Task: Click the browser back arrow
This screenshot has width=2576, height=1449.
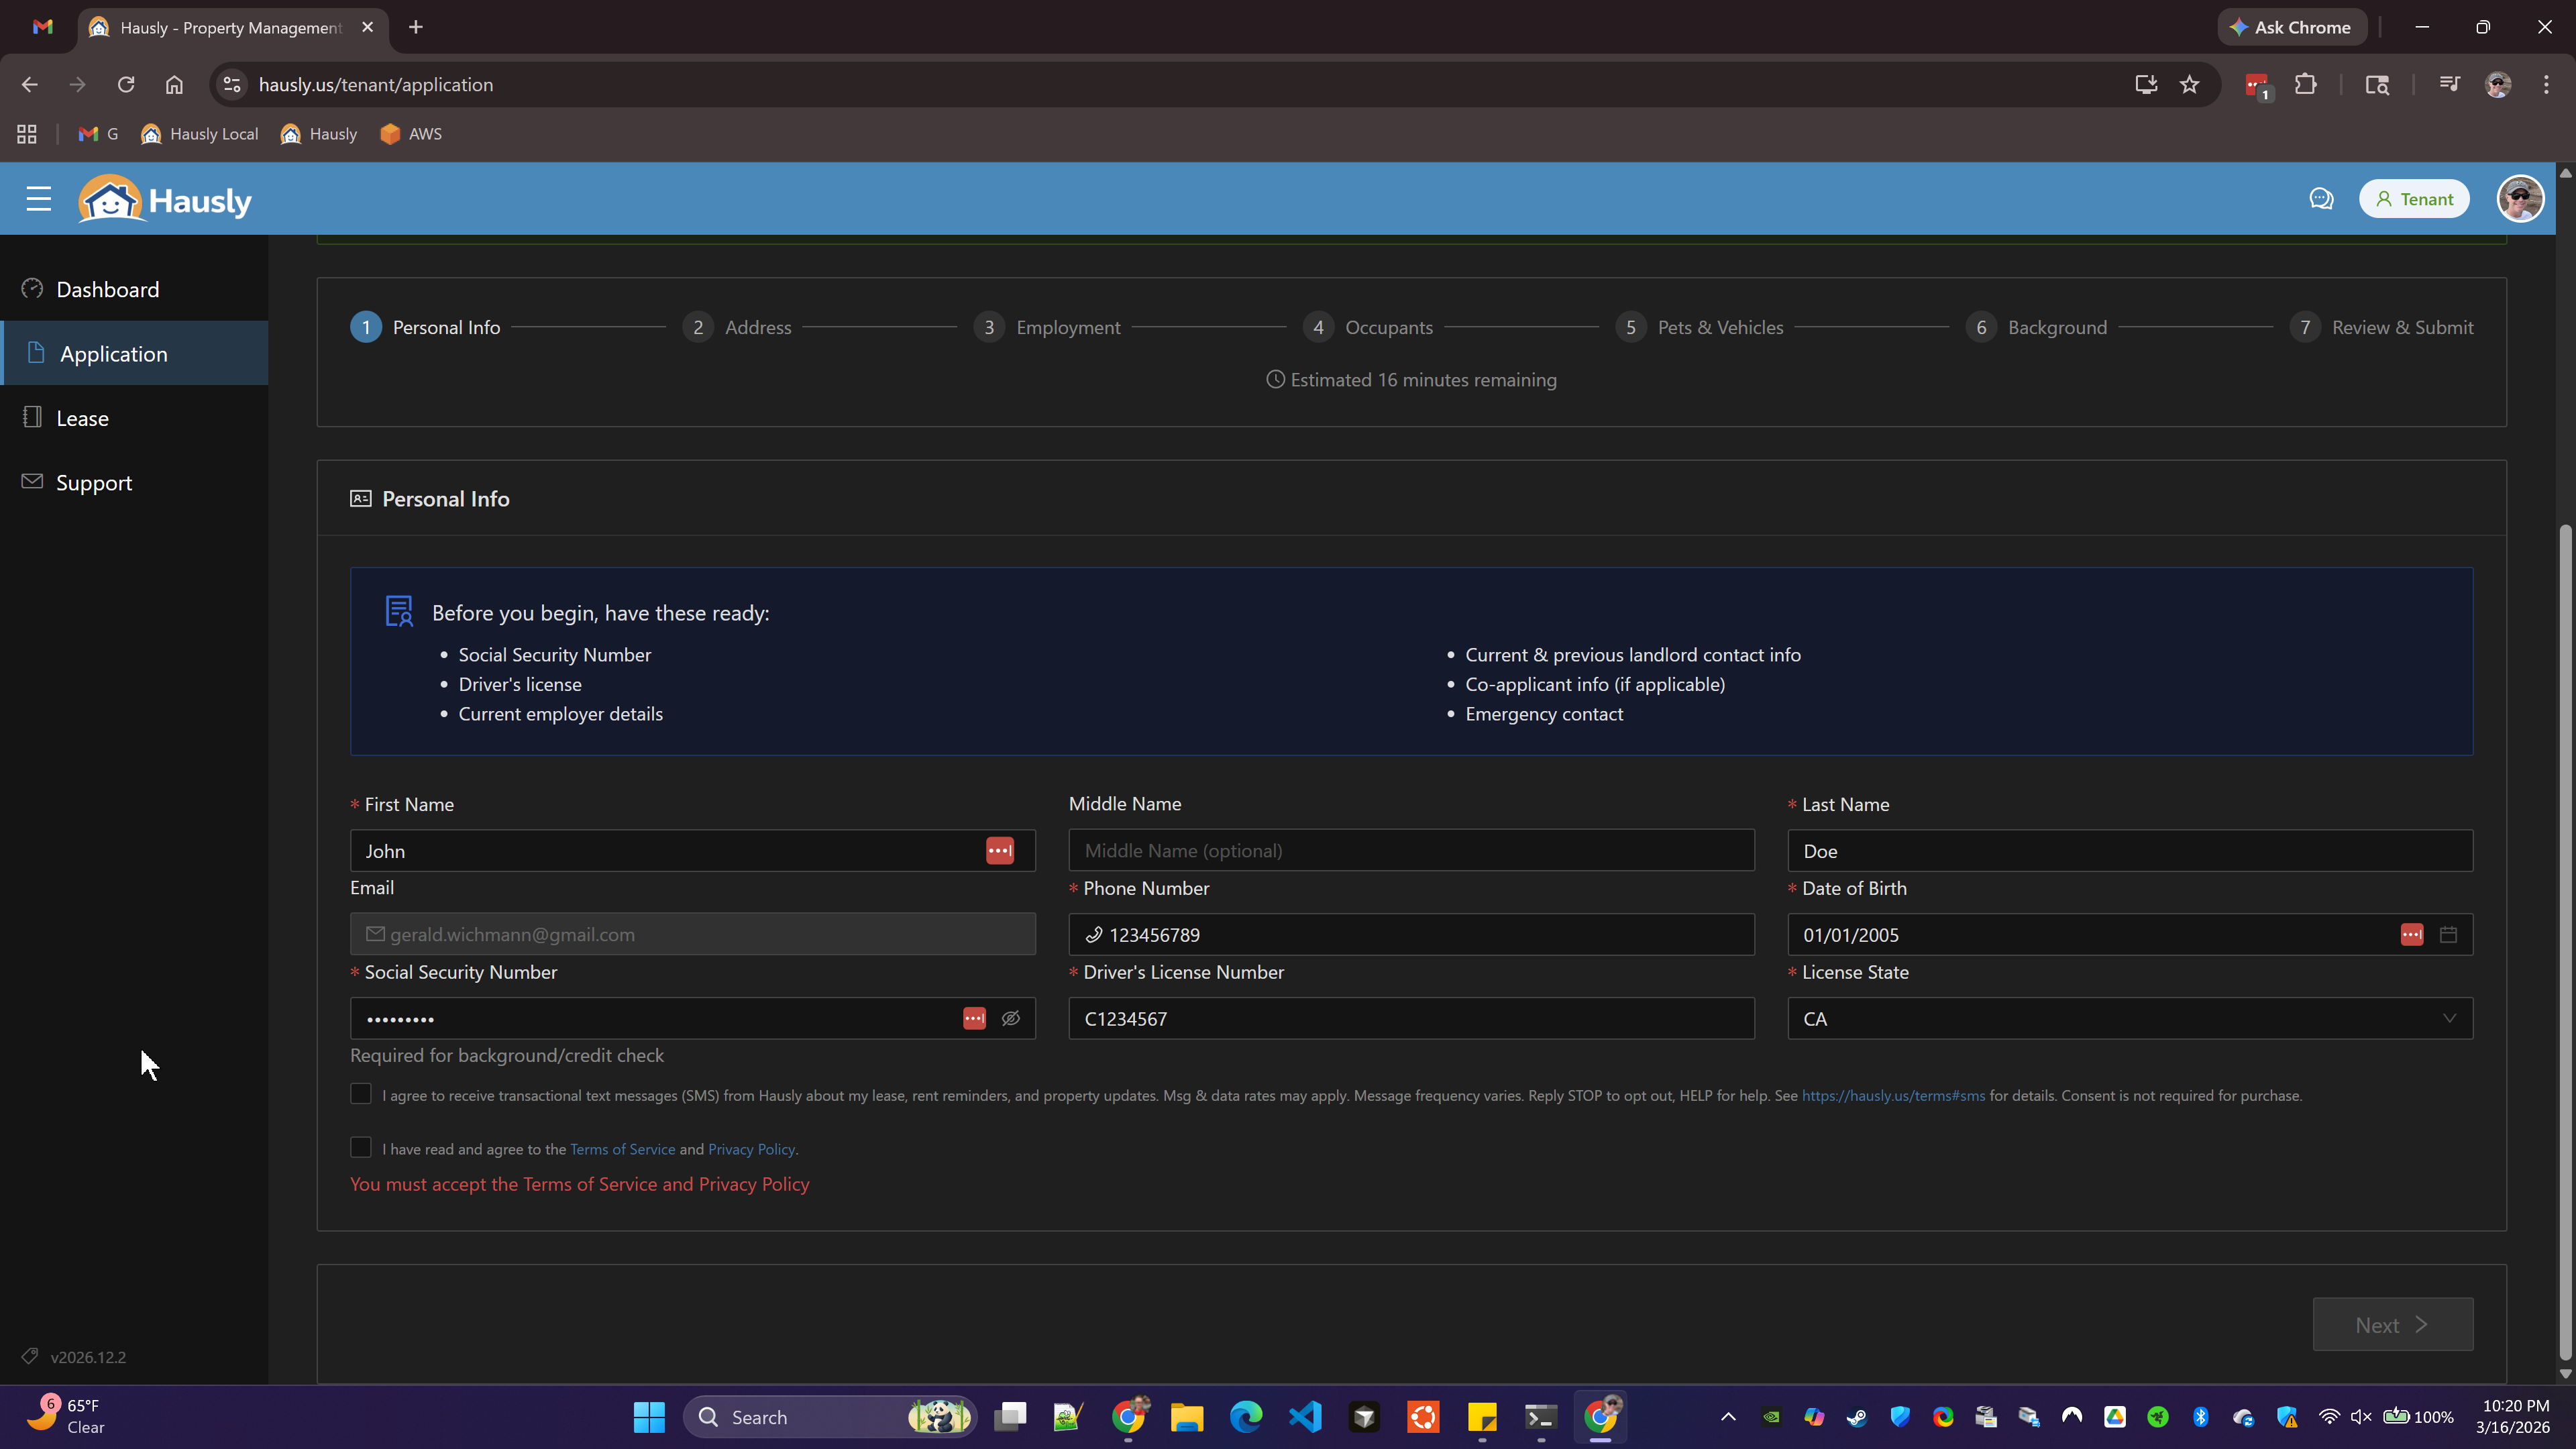Action: 29,85
